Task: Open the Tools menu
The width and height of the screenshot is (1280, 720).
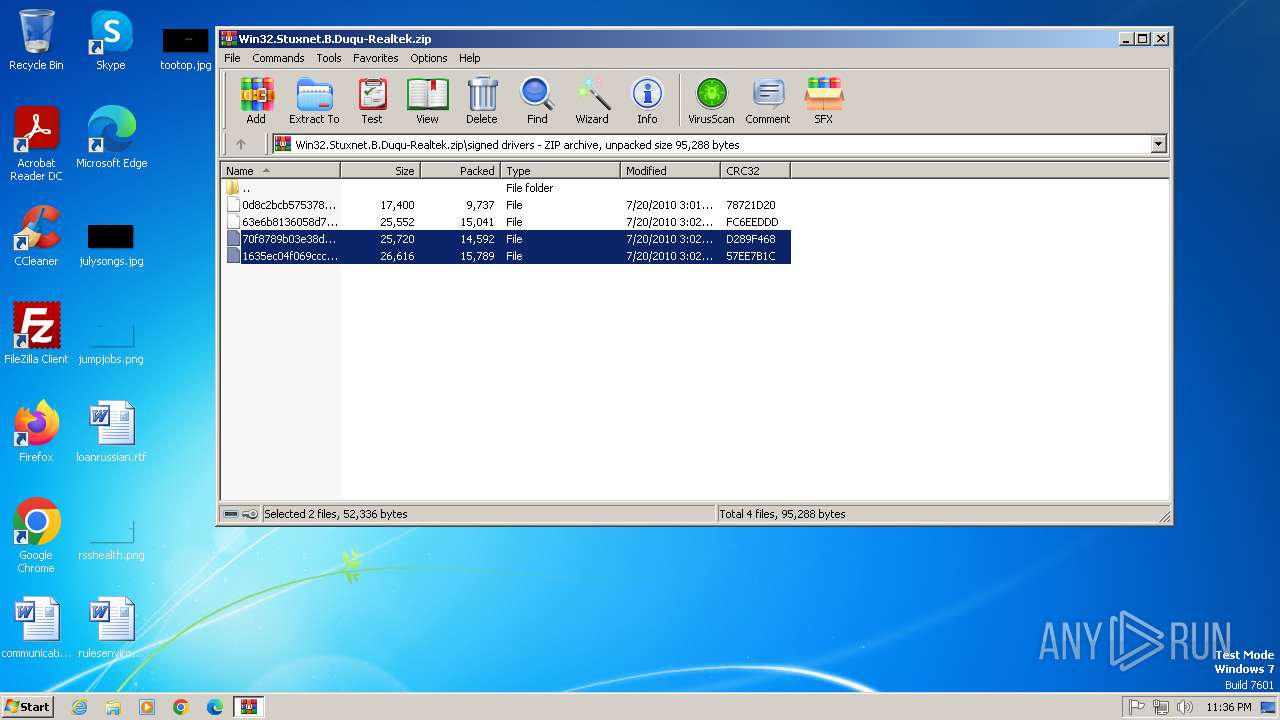Action: (x=329, y=58)
